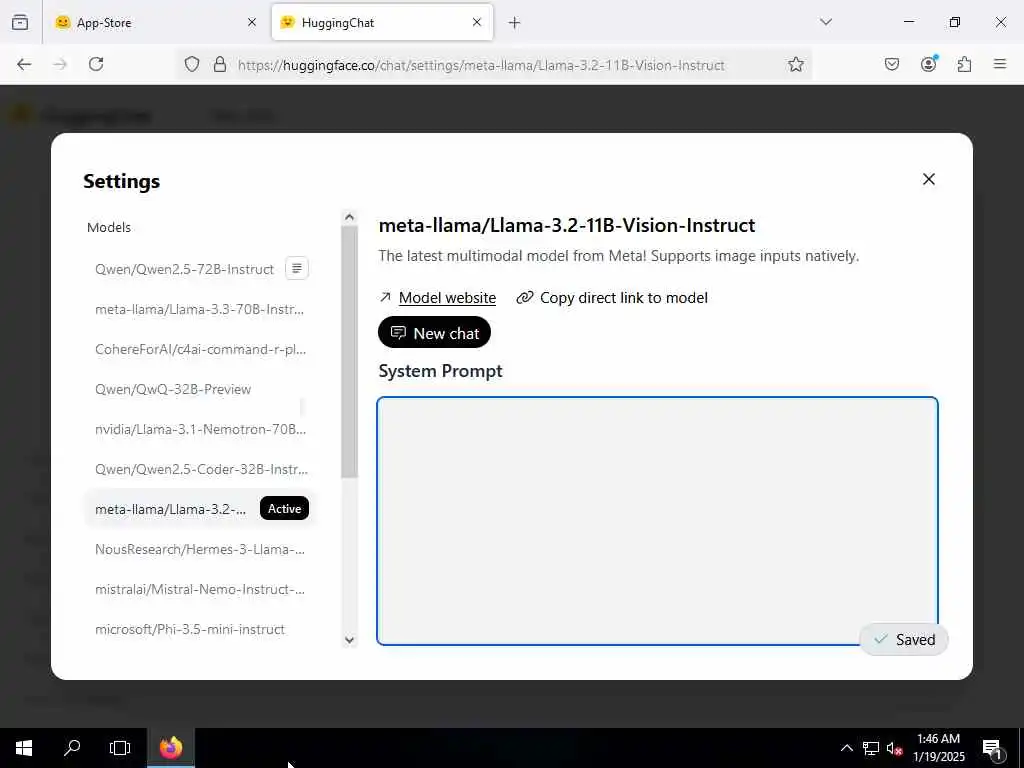Click the model list scroll up arrow
The width and height of the screenshot is (1024, 768).
349,217
